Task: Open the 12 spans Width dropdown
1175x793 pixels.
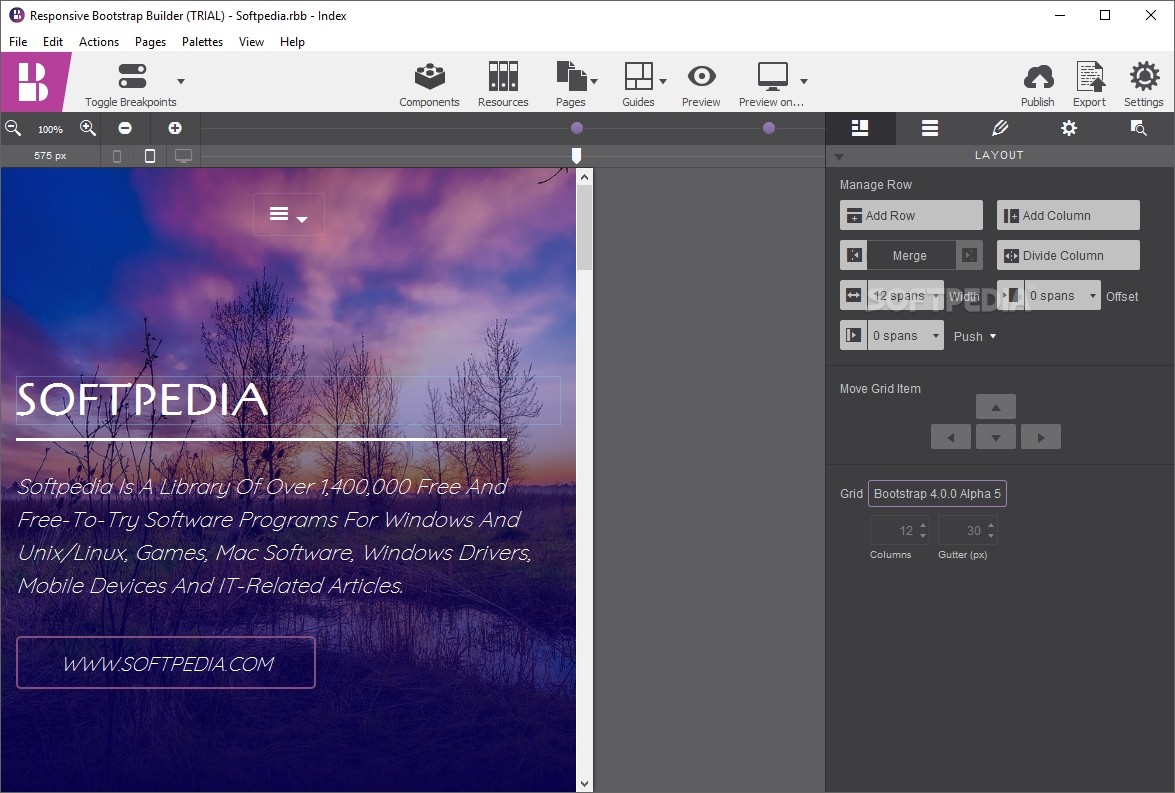Action: 905,295
